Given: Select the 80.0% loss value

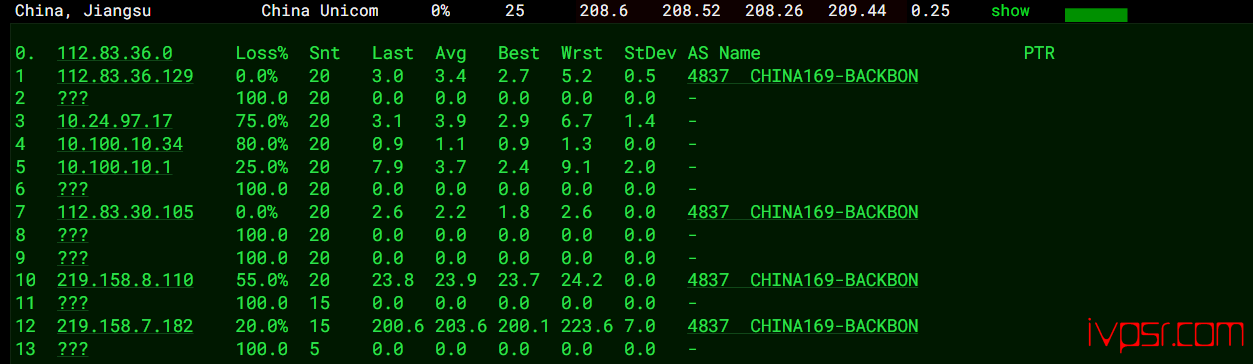Looking at the screenshot, I should [x=261, y=144].
